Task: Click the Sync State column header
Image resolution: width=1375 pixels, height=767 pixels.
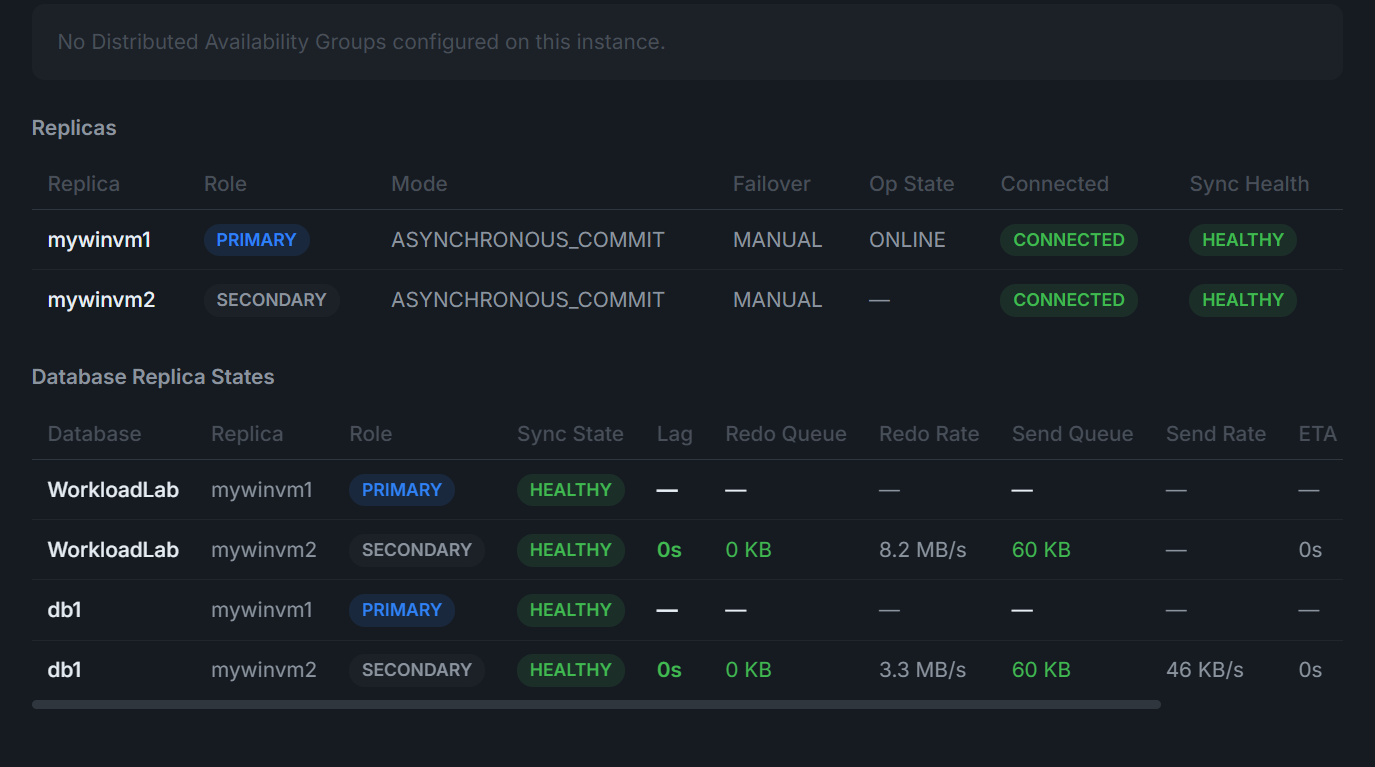Action: [x=570, y=434]
